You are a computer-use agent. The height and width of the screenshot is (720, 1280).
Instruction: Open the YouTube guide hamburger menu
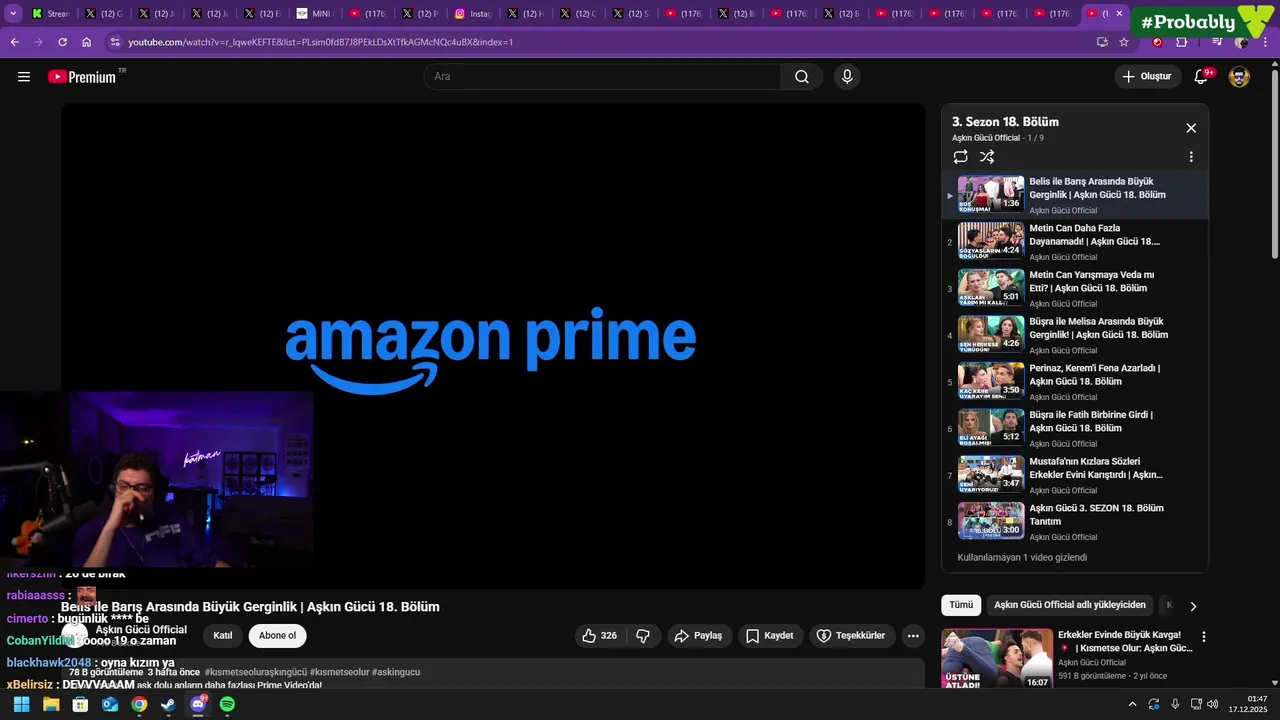pos(24,77)
